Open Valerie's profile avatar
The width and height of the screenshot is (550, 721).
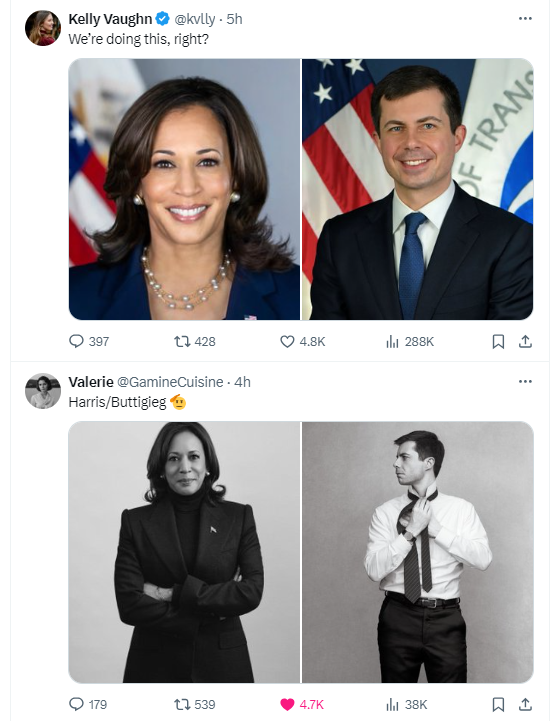[x=43, y=391]
